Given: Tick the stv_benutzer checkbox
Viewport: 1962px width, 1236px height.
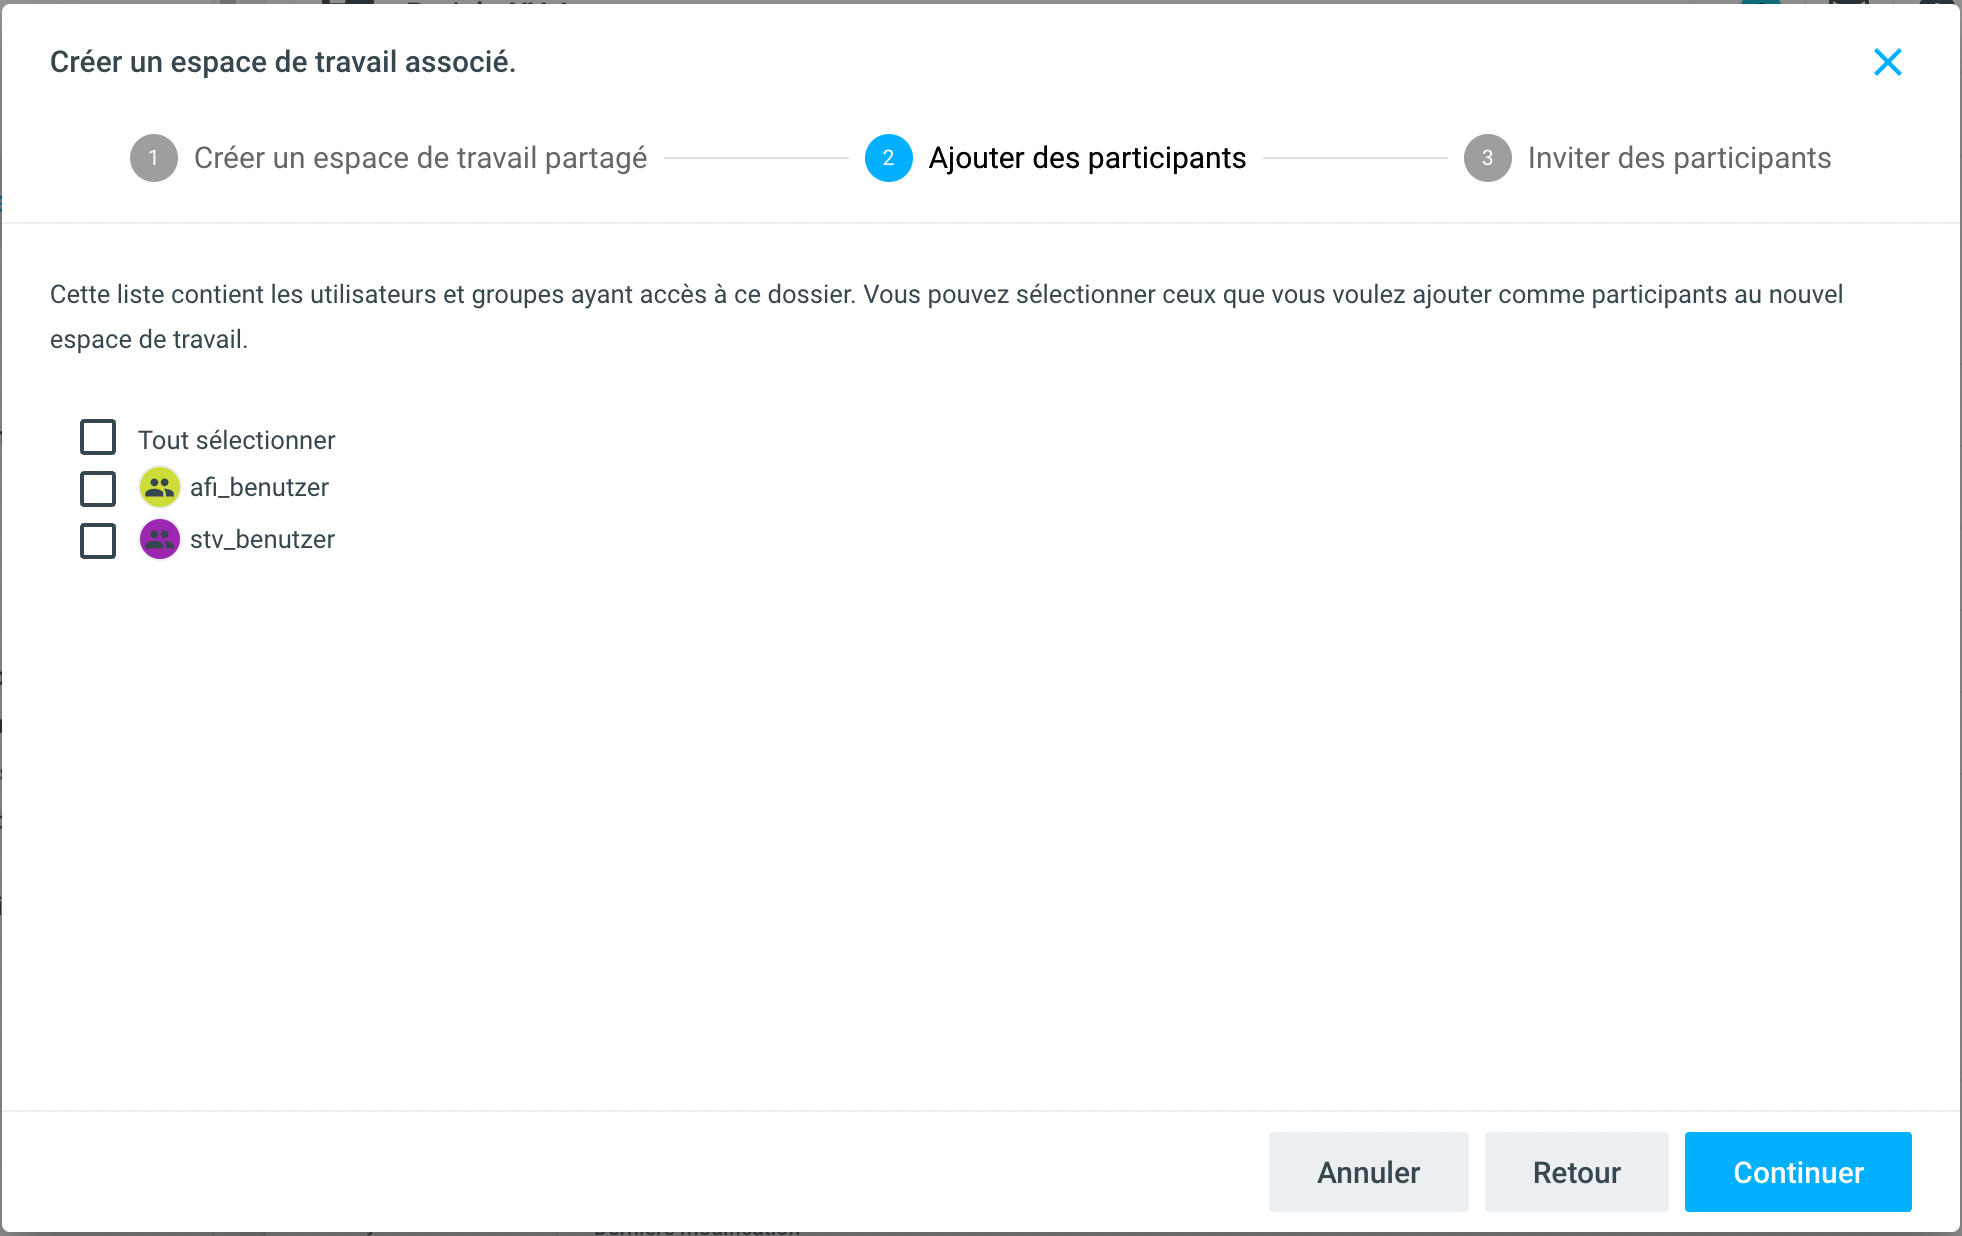Looking at the screenshot, I should tap(98, 541).
